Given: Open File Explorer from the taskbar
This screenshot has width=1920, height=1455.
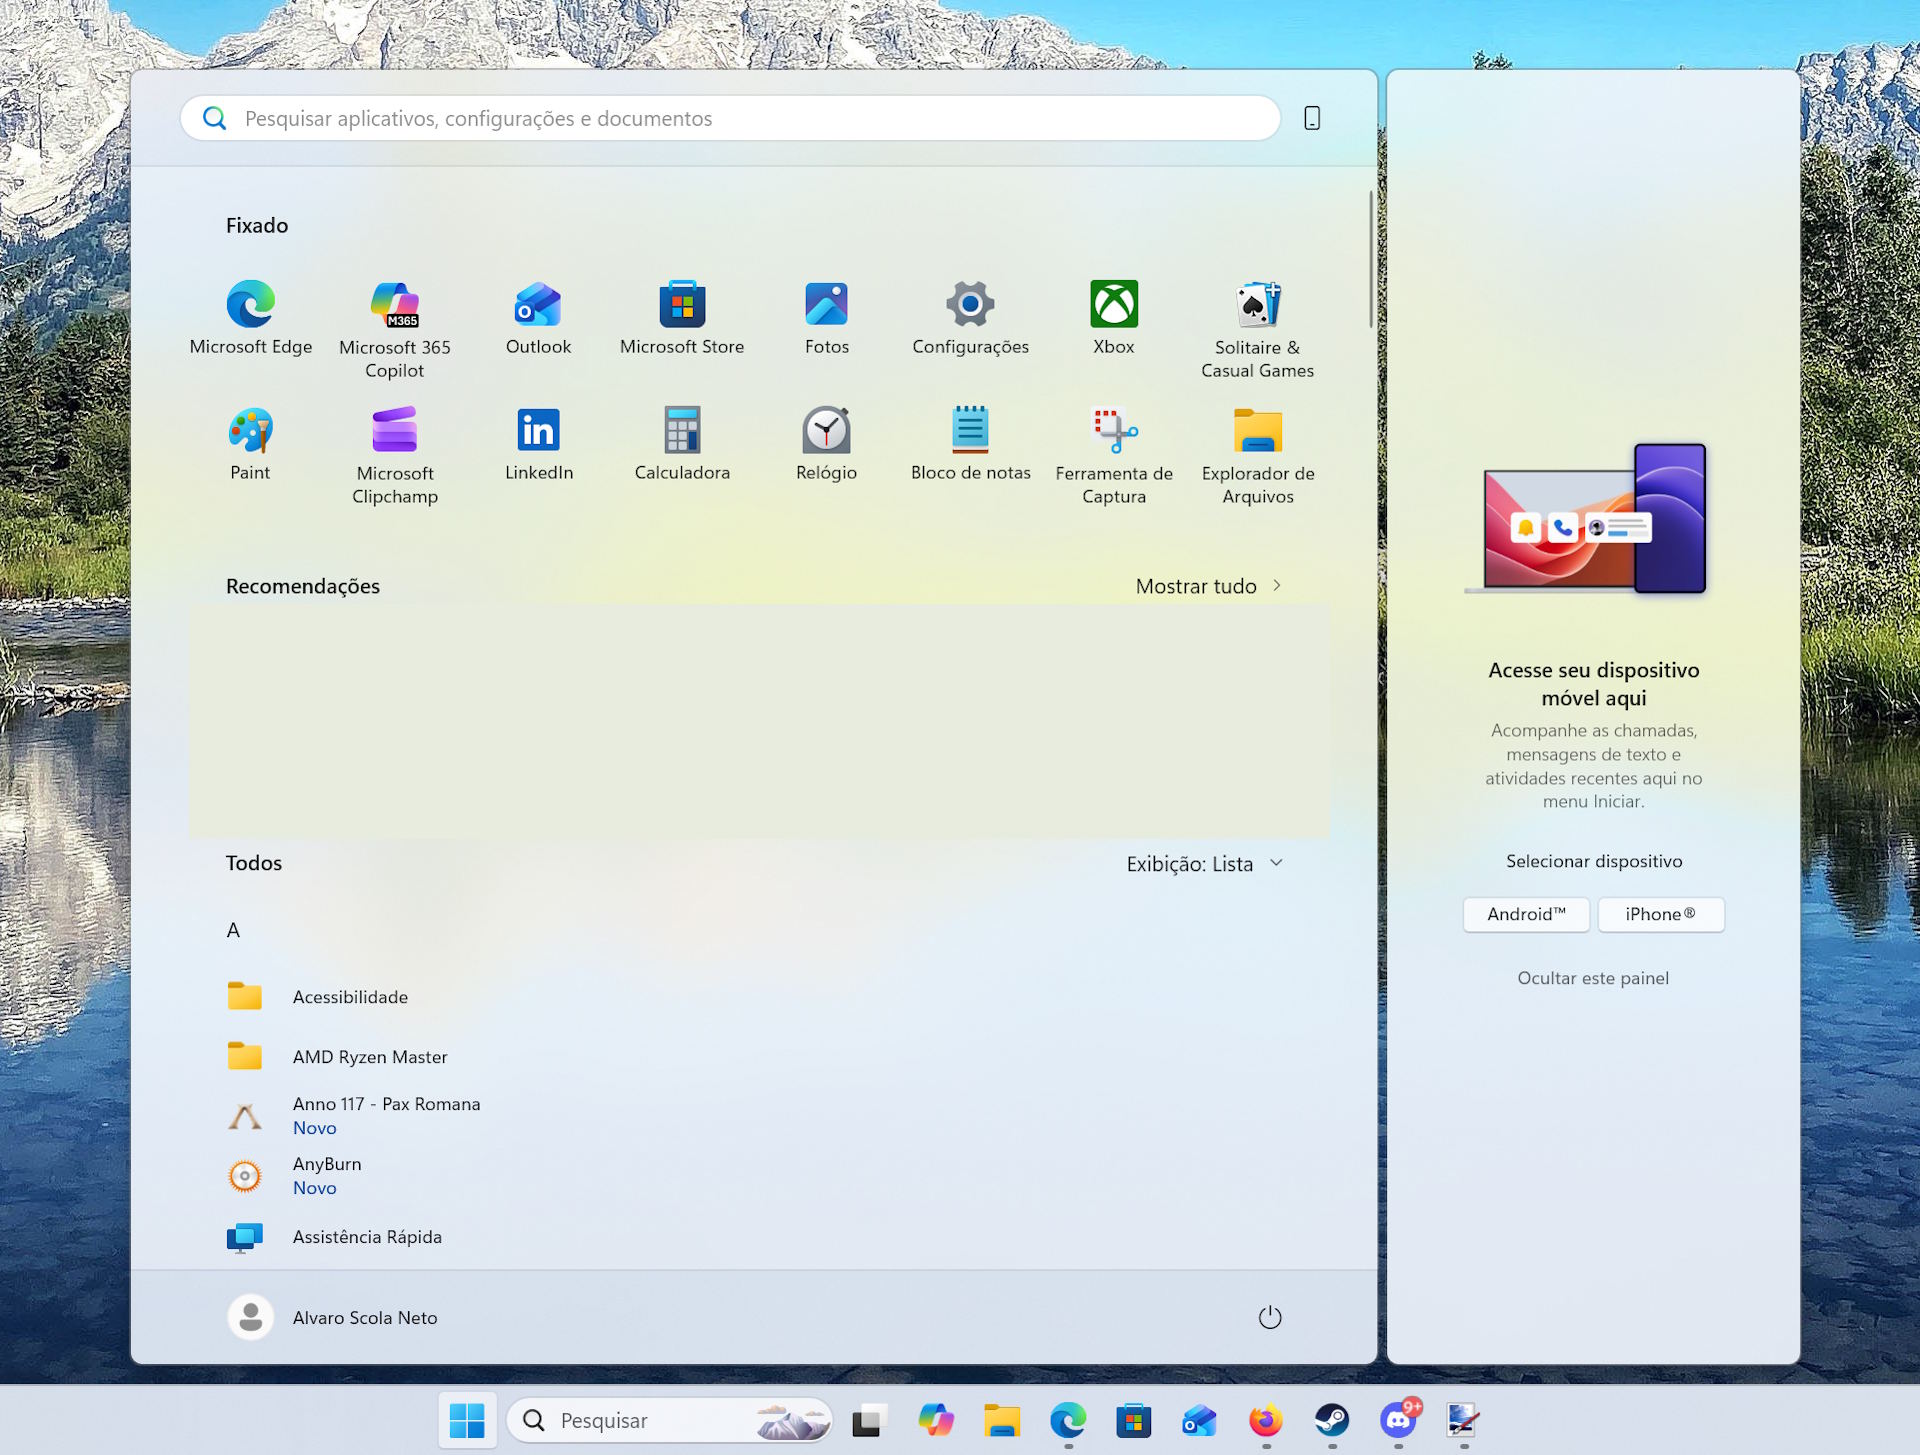Looking at the screenshot, I should coord(1001,1420).
